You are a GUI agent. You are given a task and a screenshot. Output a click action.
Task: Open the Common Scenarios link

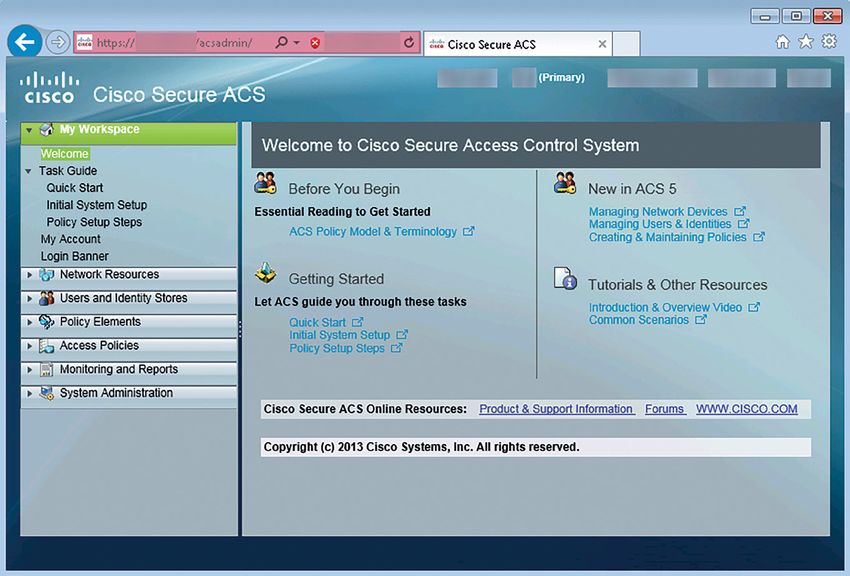[639, 320]
